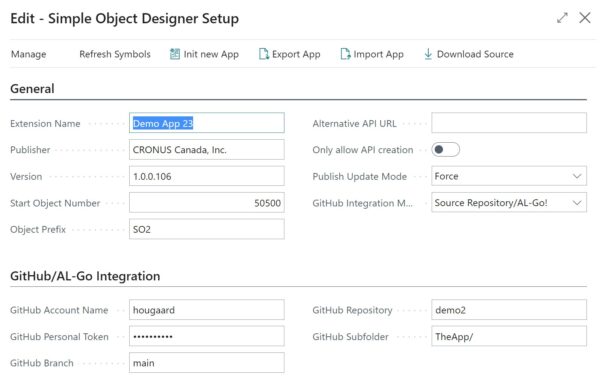The width and height of the screenshot is (600, 384).
Task: Collapse the General section header
Action: (x=32, y=89)
